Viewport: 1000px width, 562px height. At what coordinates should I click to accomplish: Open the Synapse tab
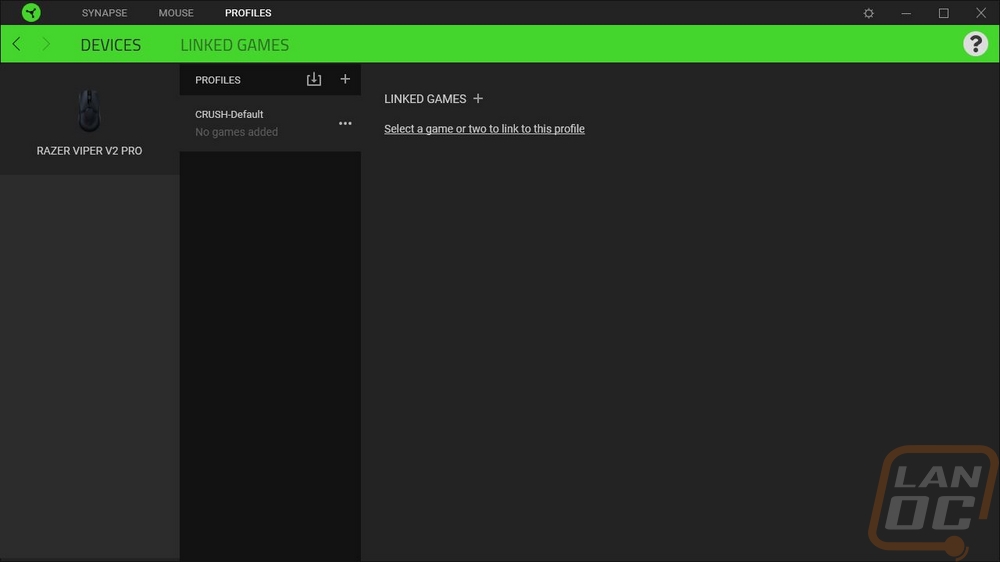pos(104,13)
